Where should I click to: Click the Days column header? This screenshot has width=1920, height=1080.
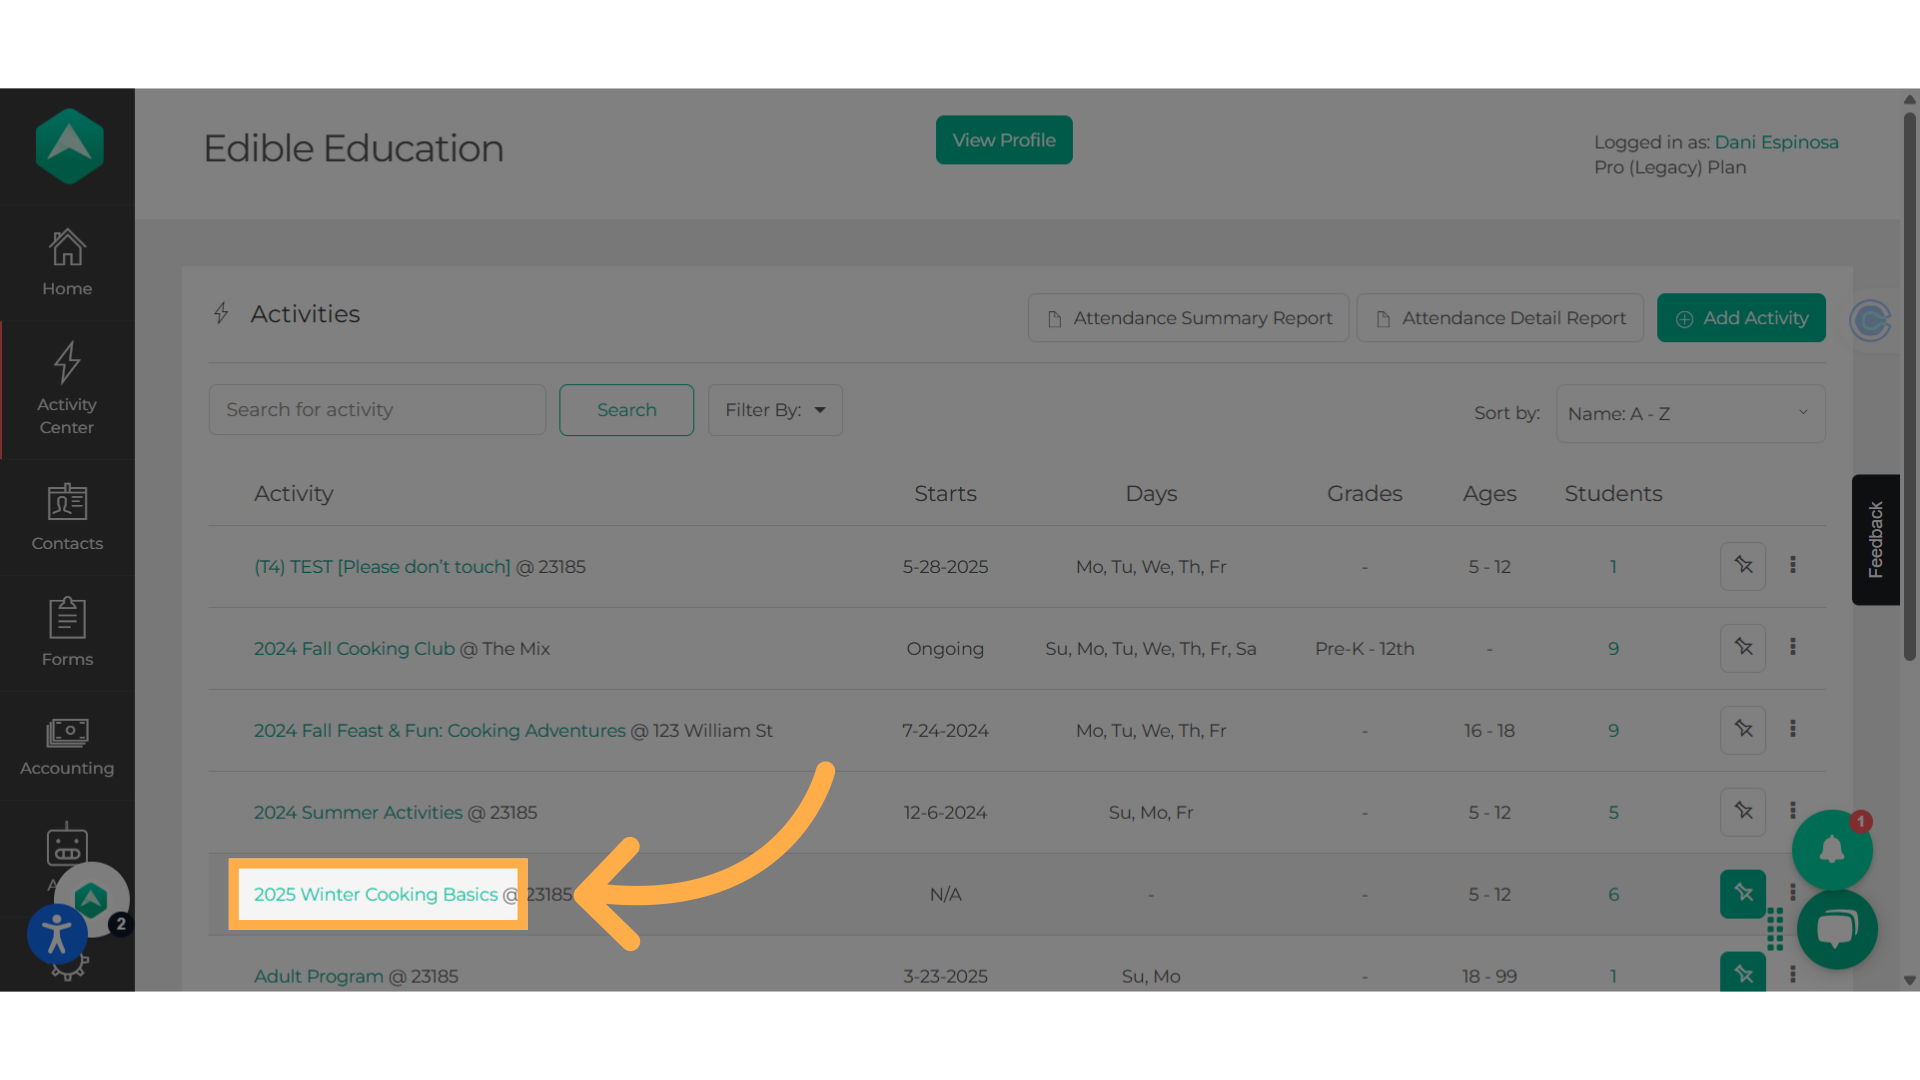[1151, 494]
